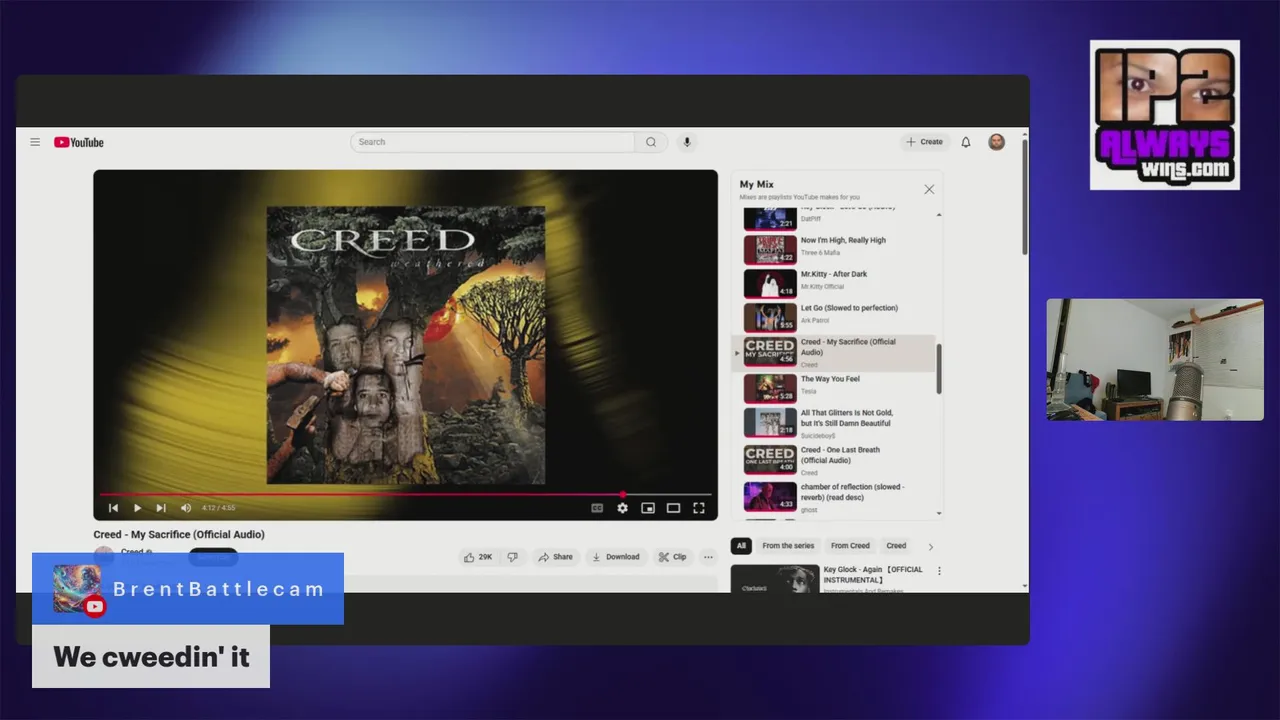
Task: Click the progress bar scrubber handle
Action: pos(623,494)
